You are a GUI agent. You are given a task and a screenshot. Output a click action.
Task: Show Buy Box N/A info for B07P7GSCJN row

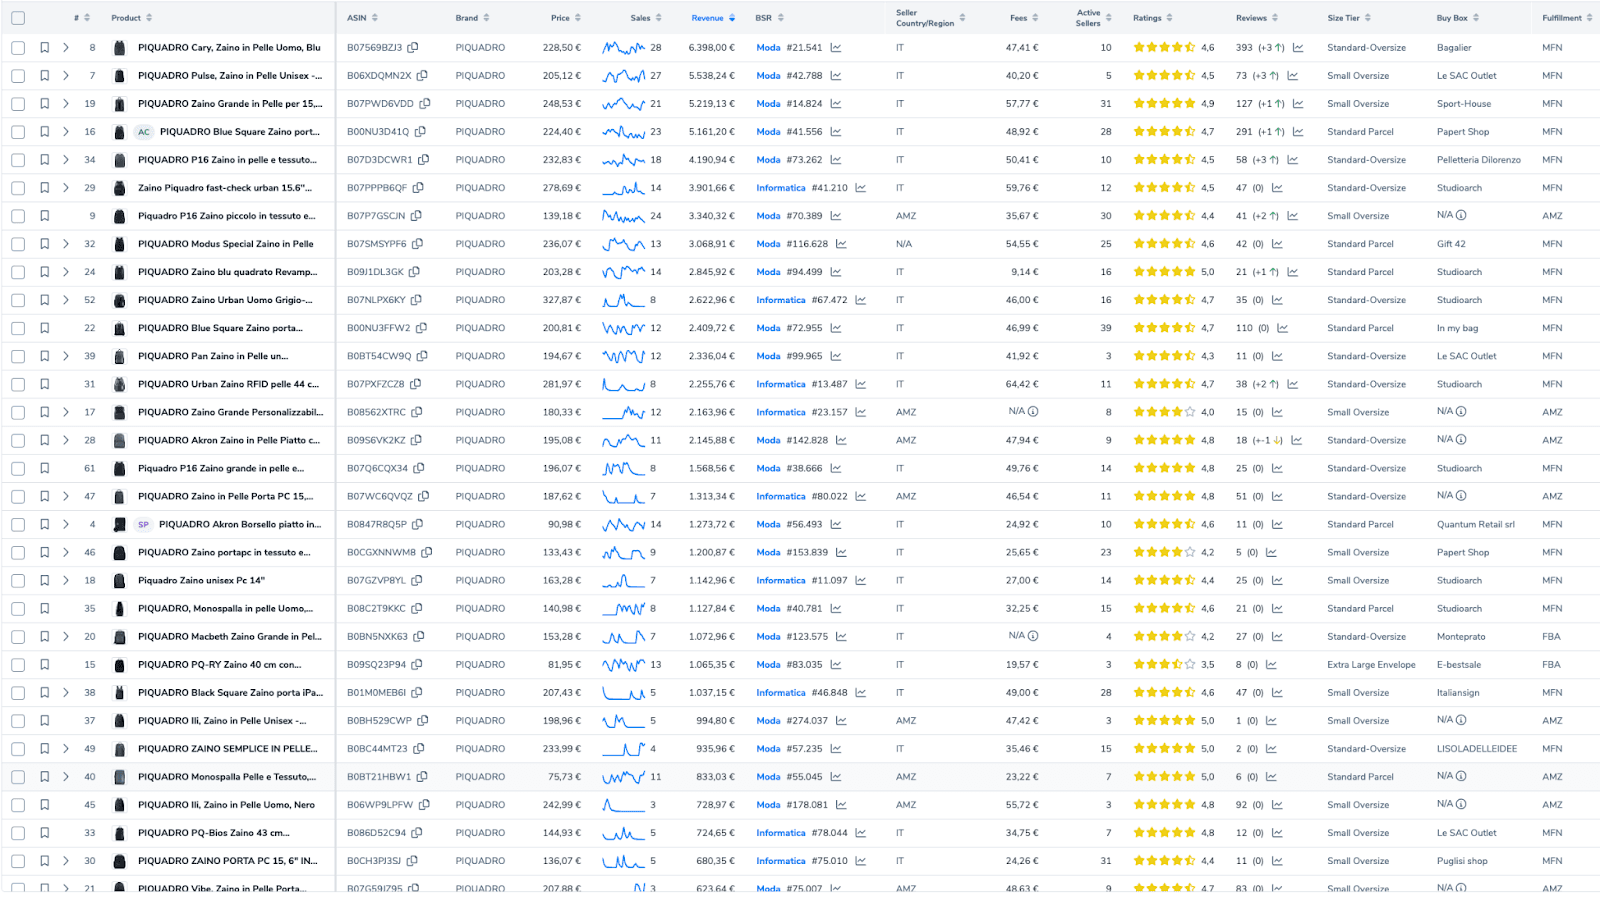coord(1461,215)
